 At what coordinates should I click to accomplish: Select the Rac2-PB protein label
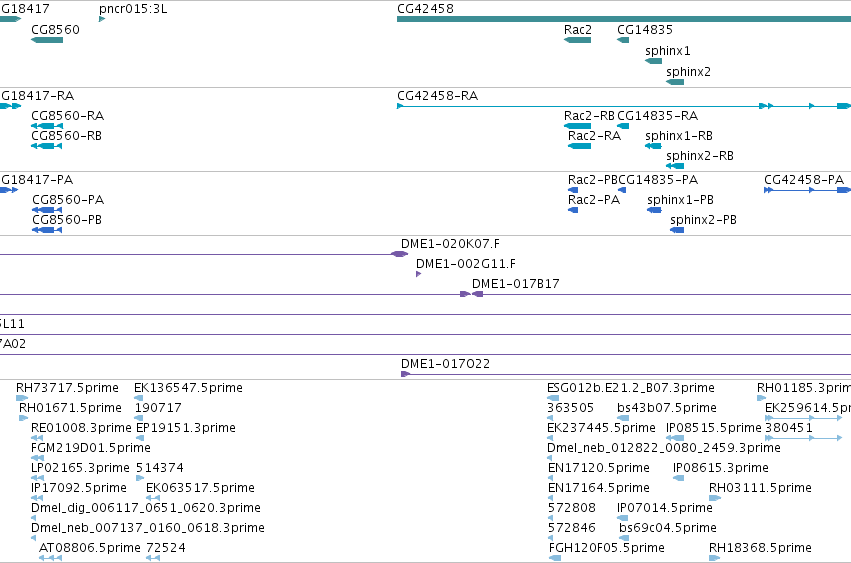pyautogui.click(x=593, y=180)
